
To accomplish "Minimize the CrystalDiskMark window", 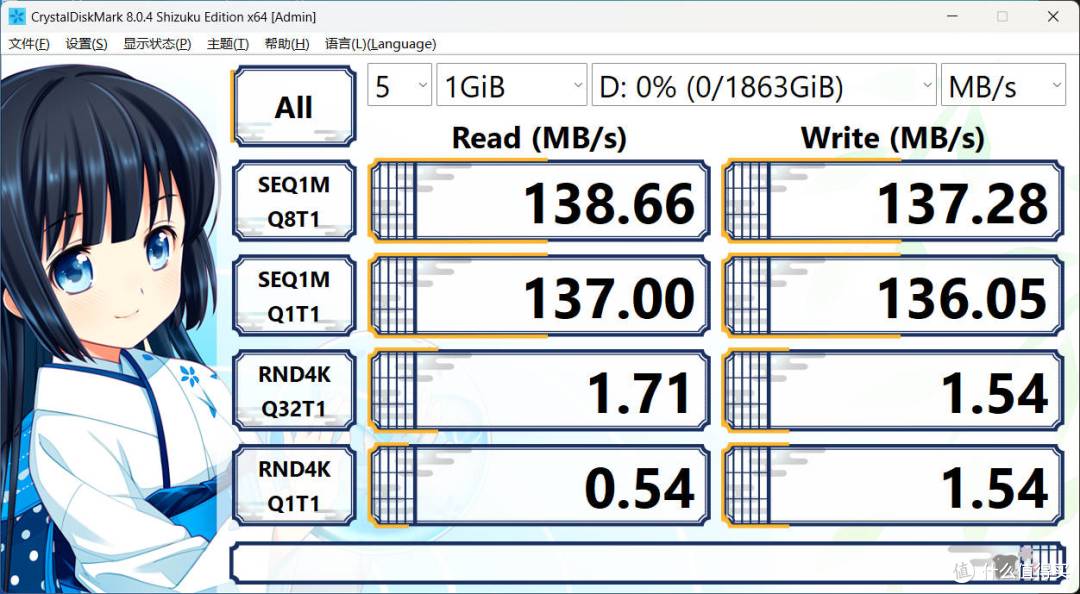I will (952, 17).
